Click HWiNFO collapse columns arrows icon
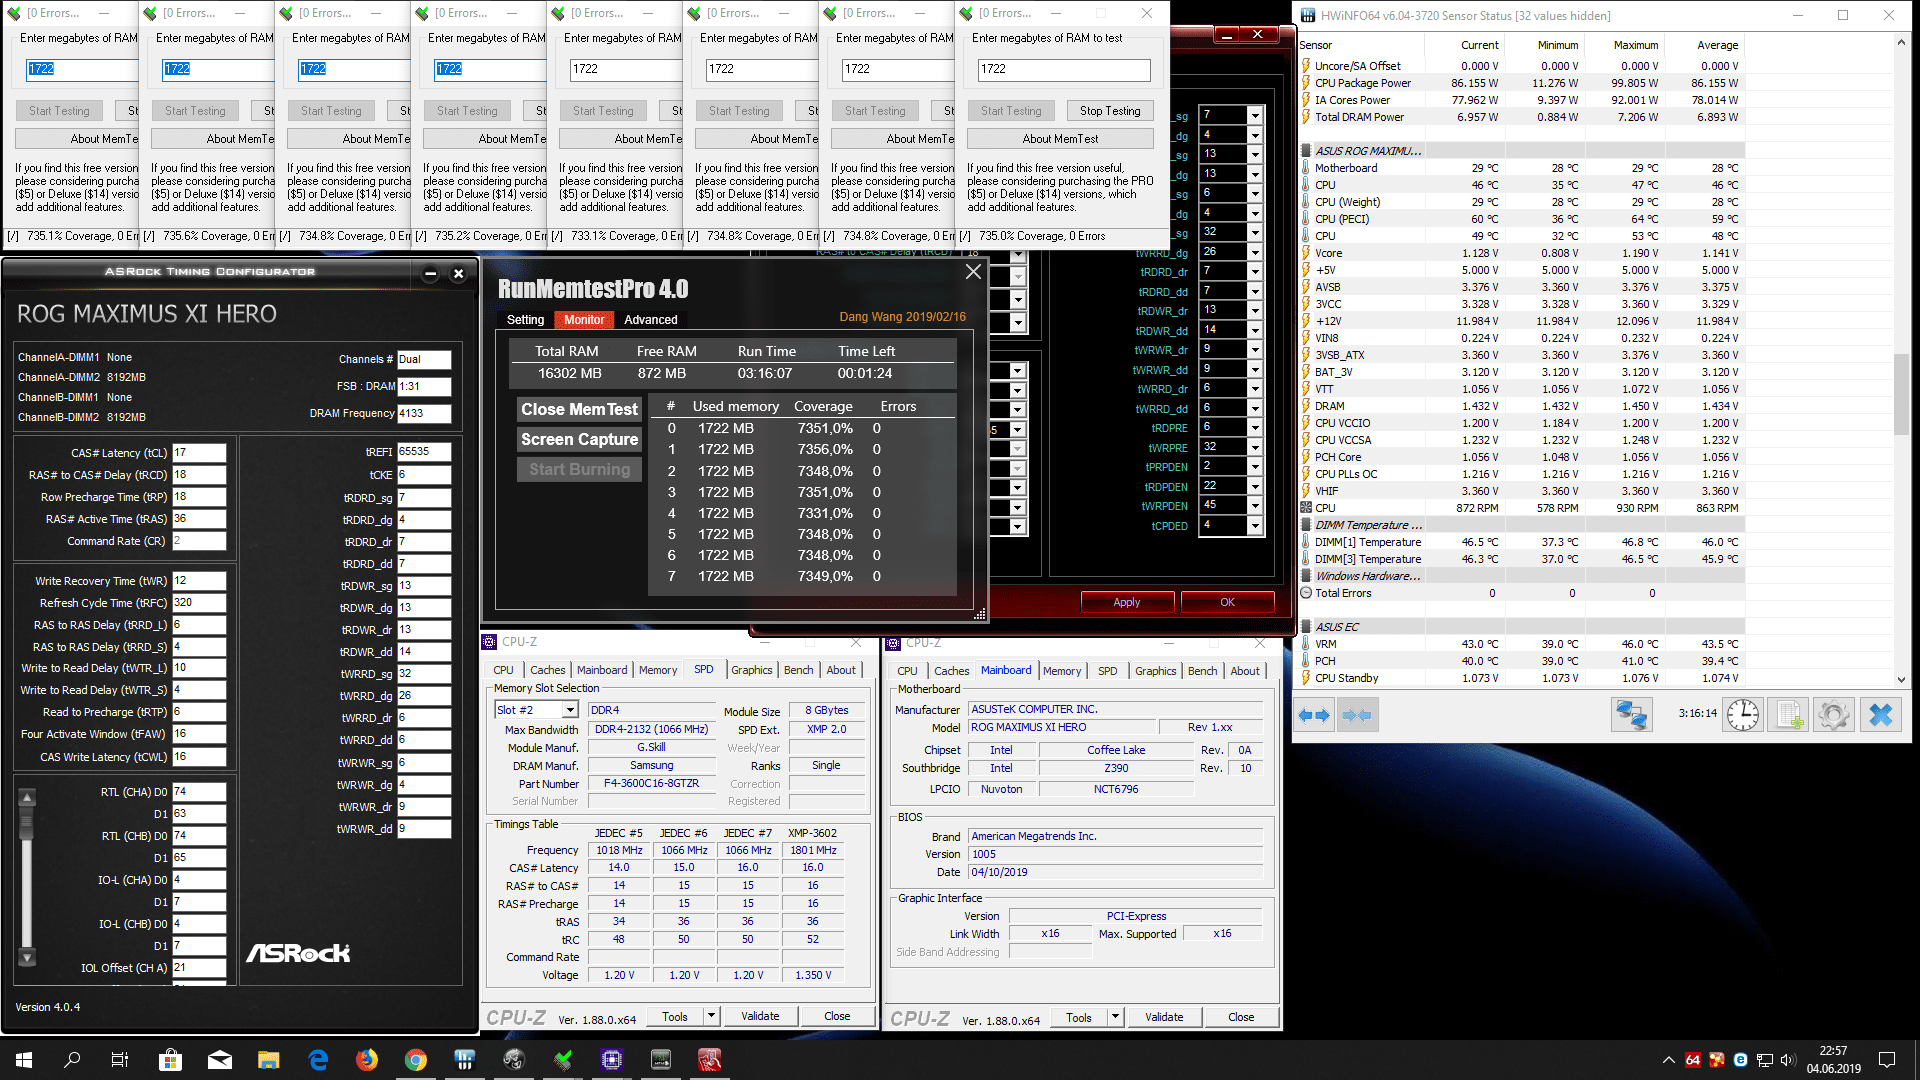The image size is (1920, 1080). [1357, 715]
